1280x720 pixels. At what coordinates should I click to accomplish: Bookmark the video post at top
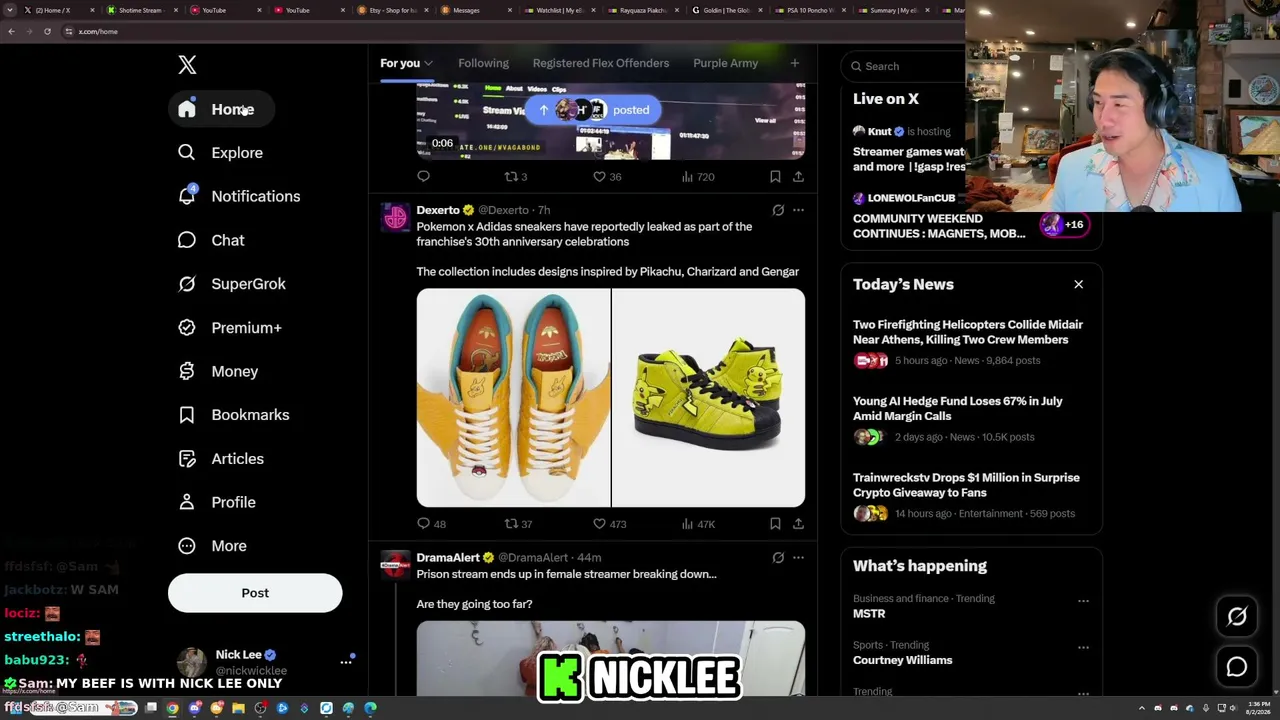(x=775, y=177)
